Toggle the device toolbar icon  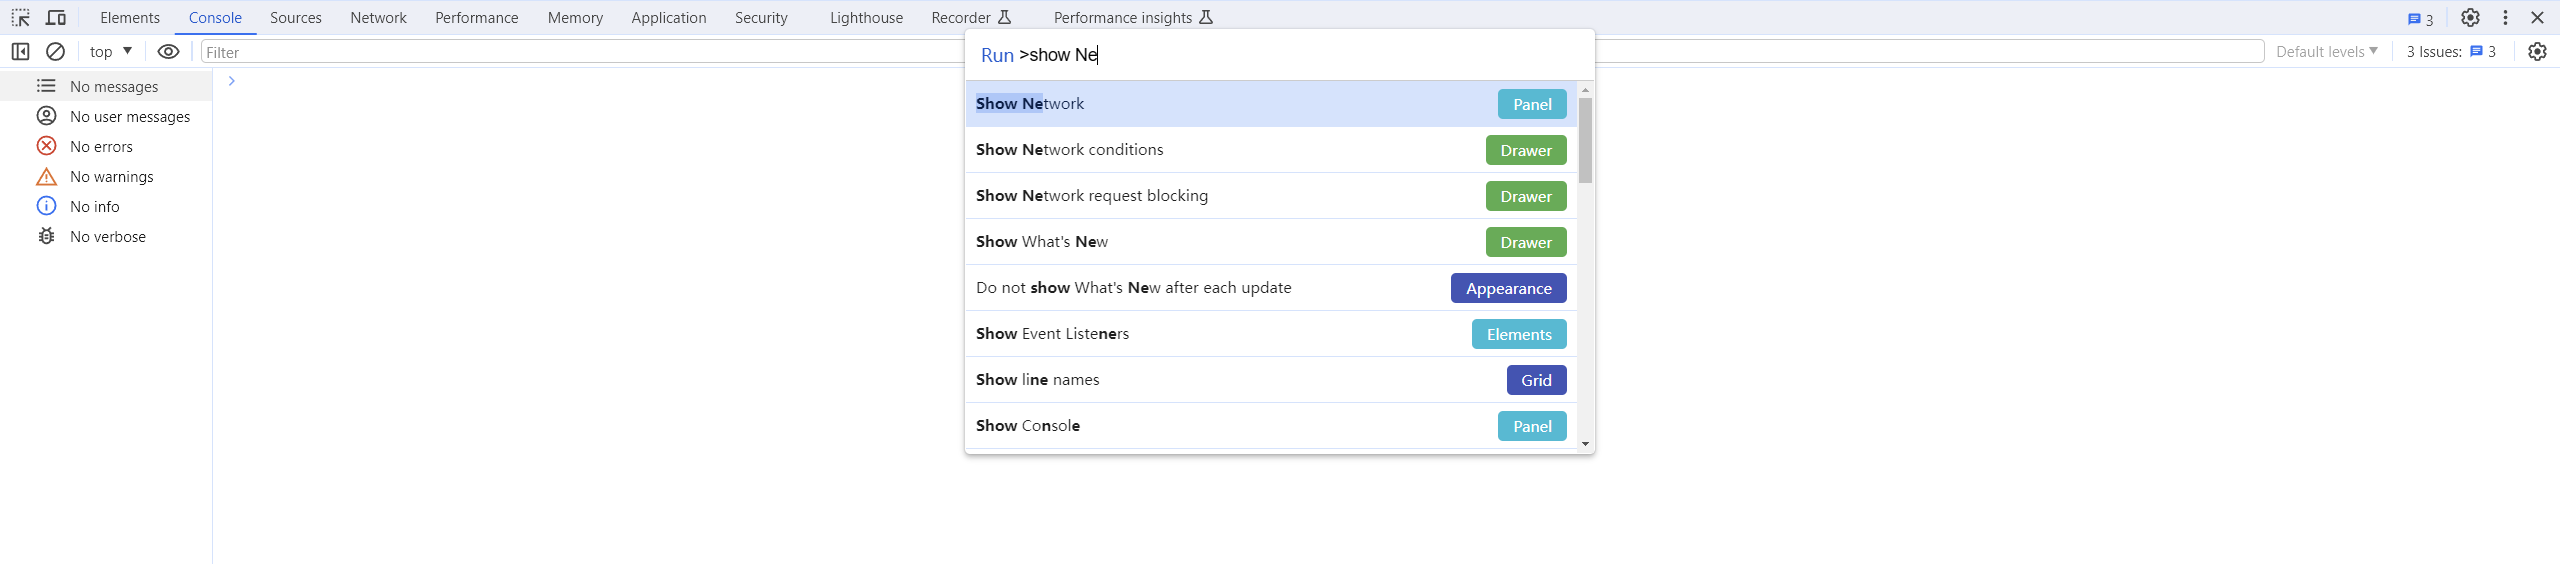coord(56,18)
